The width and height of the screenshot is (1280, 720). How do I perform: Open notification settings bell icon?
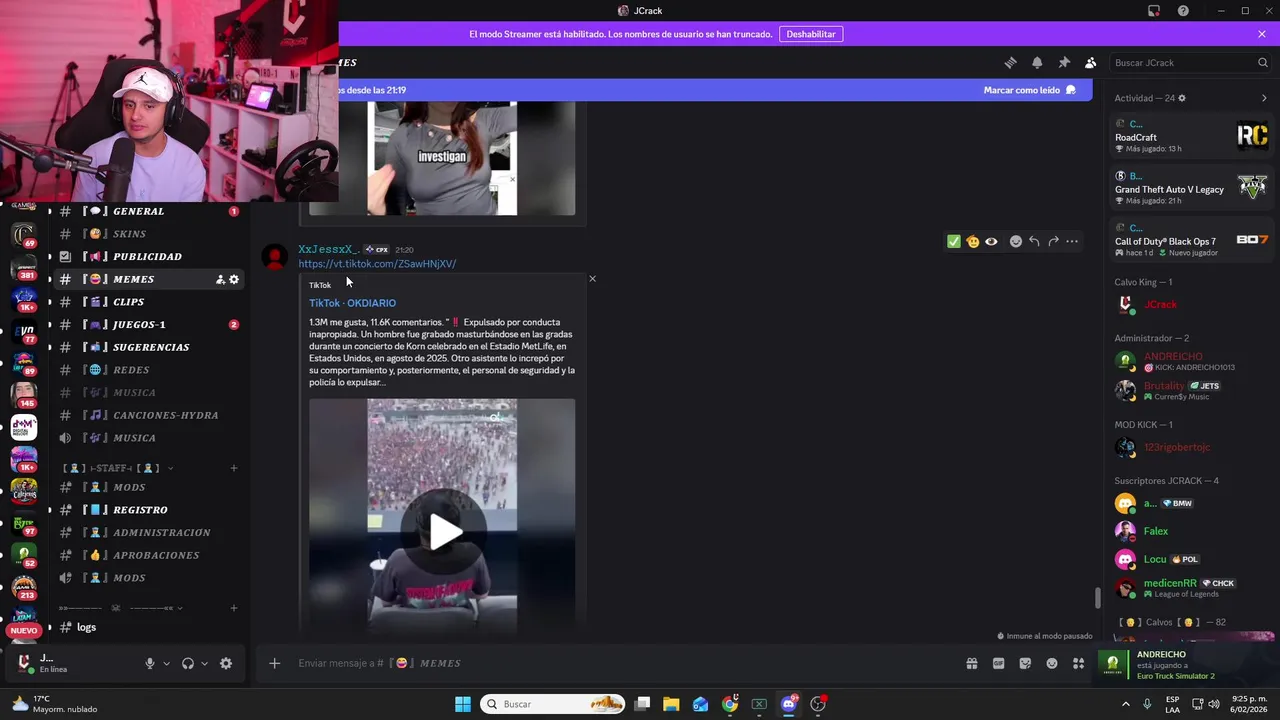(1037, 62)
